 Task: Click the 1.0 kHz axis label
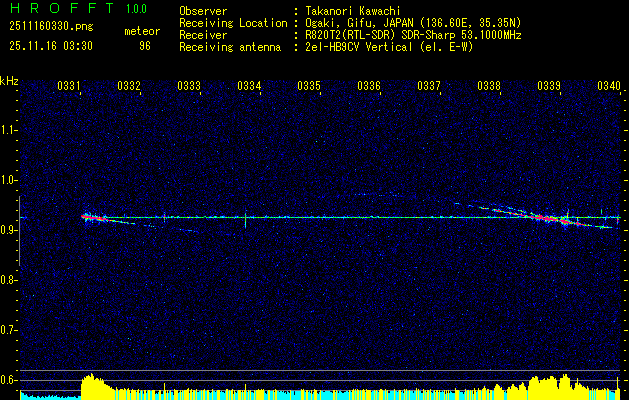pyautogui.click(x=8, y=180)
